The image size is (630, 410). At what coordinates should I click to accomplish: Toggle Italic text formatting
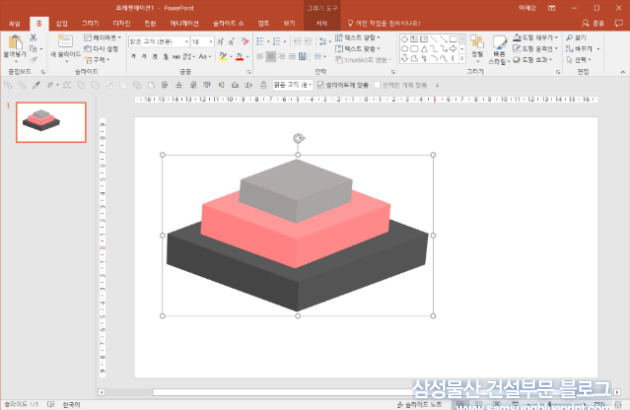coord(144,57)
